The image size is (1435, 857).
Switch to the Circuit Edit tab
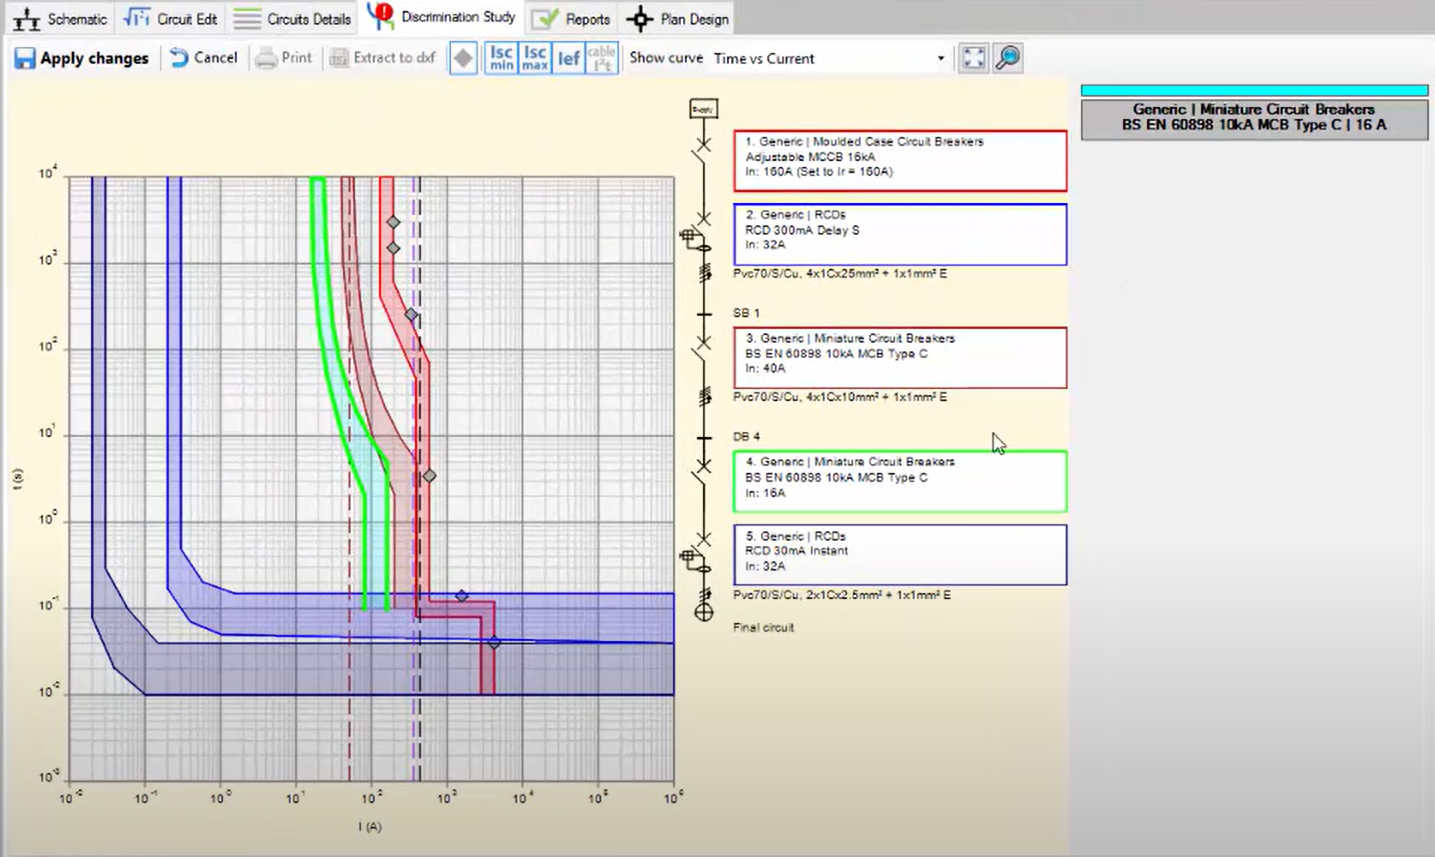click(x=171, y=19)
